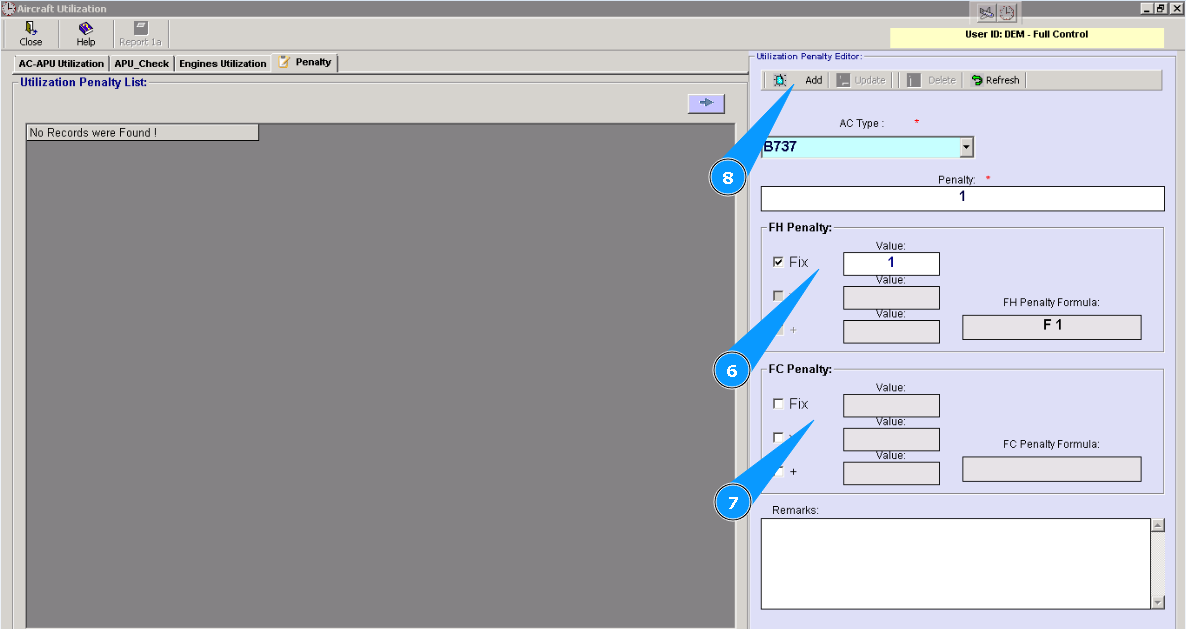Check the FC Penalty plus checkbox
Viewport: 1186px width, 630px height.
[779, 471]
